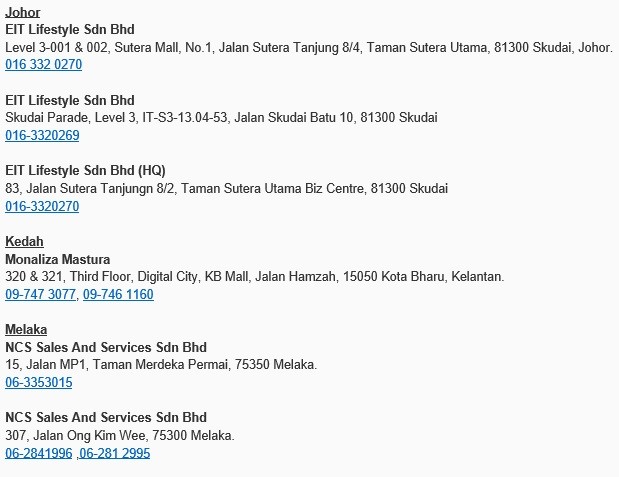Open phone link 06-281 2995
The height and width of the screenshot is (477, 619).
(114, 453)
